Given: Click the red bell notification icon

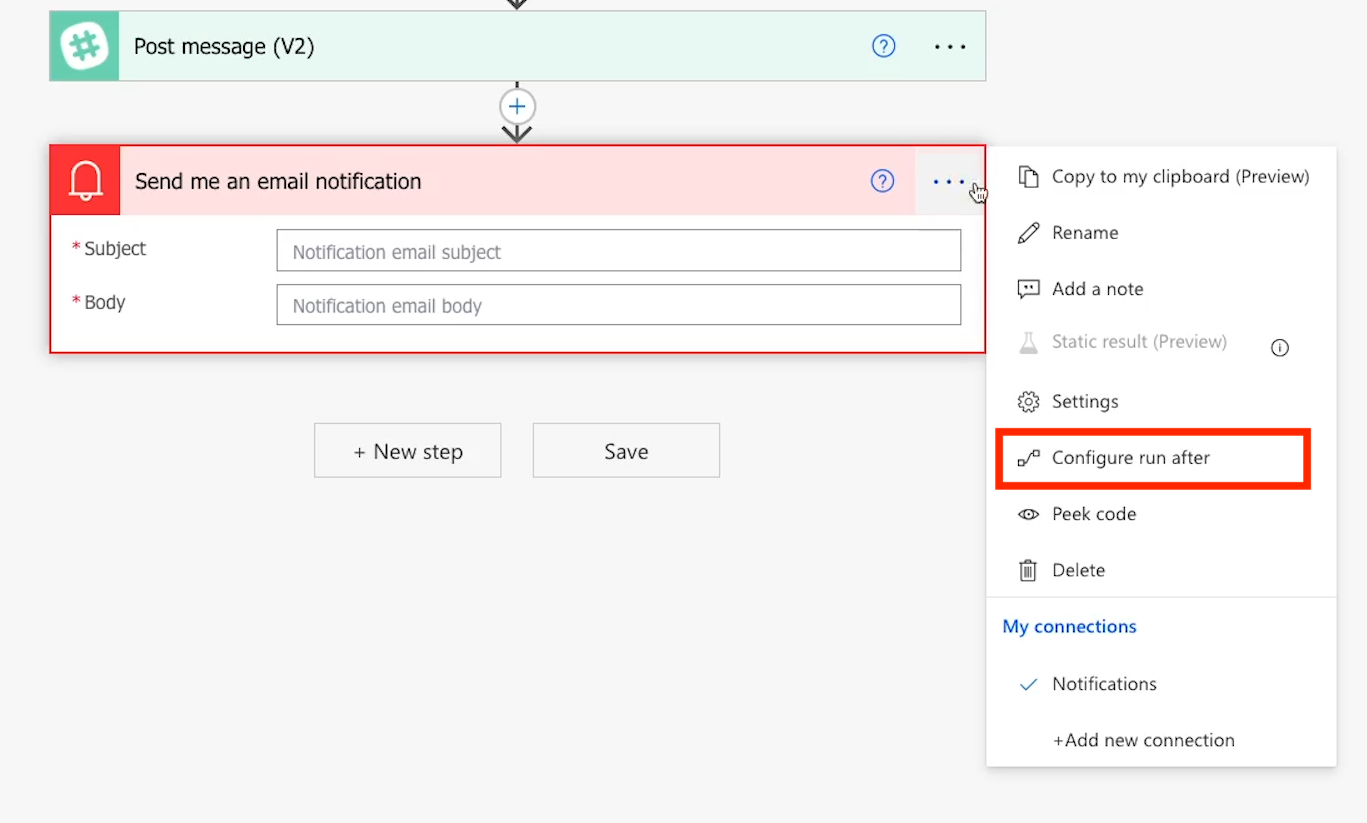Looking at the screenshot, I should pyautogui.click(x=85, y=181).
